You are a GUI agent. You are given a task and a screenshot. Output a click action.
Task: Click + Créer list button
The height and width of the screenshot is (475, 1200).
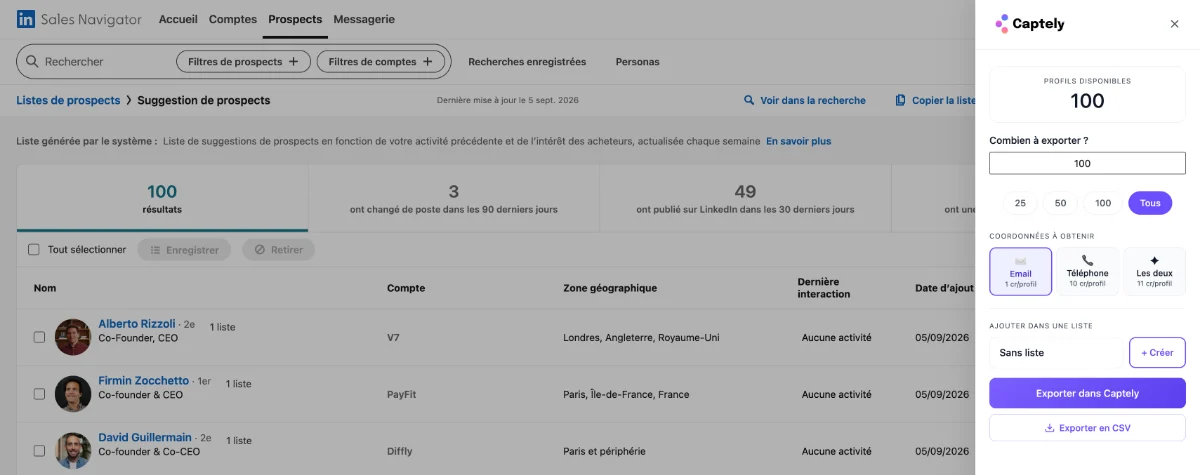1157,352
